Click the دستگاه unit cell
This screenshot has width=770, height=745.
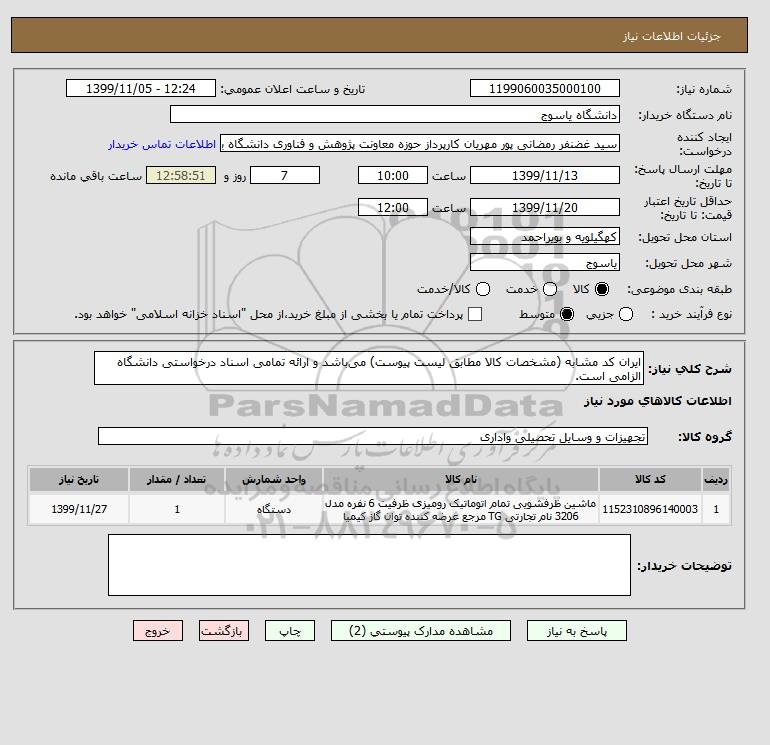click(274, 509)
